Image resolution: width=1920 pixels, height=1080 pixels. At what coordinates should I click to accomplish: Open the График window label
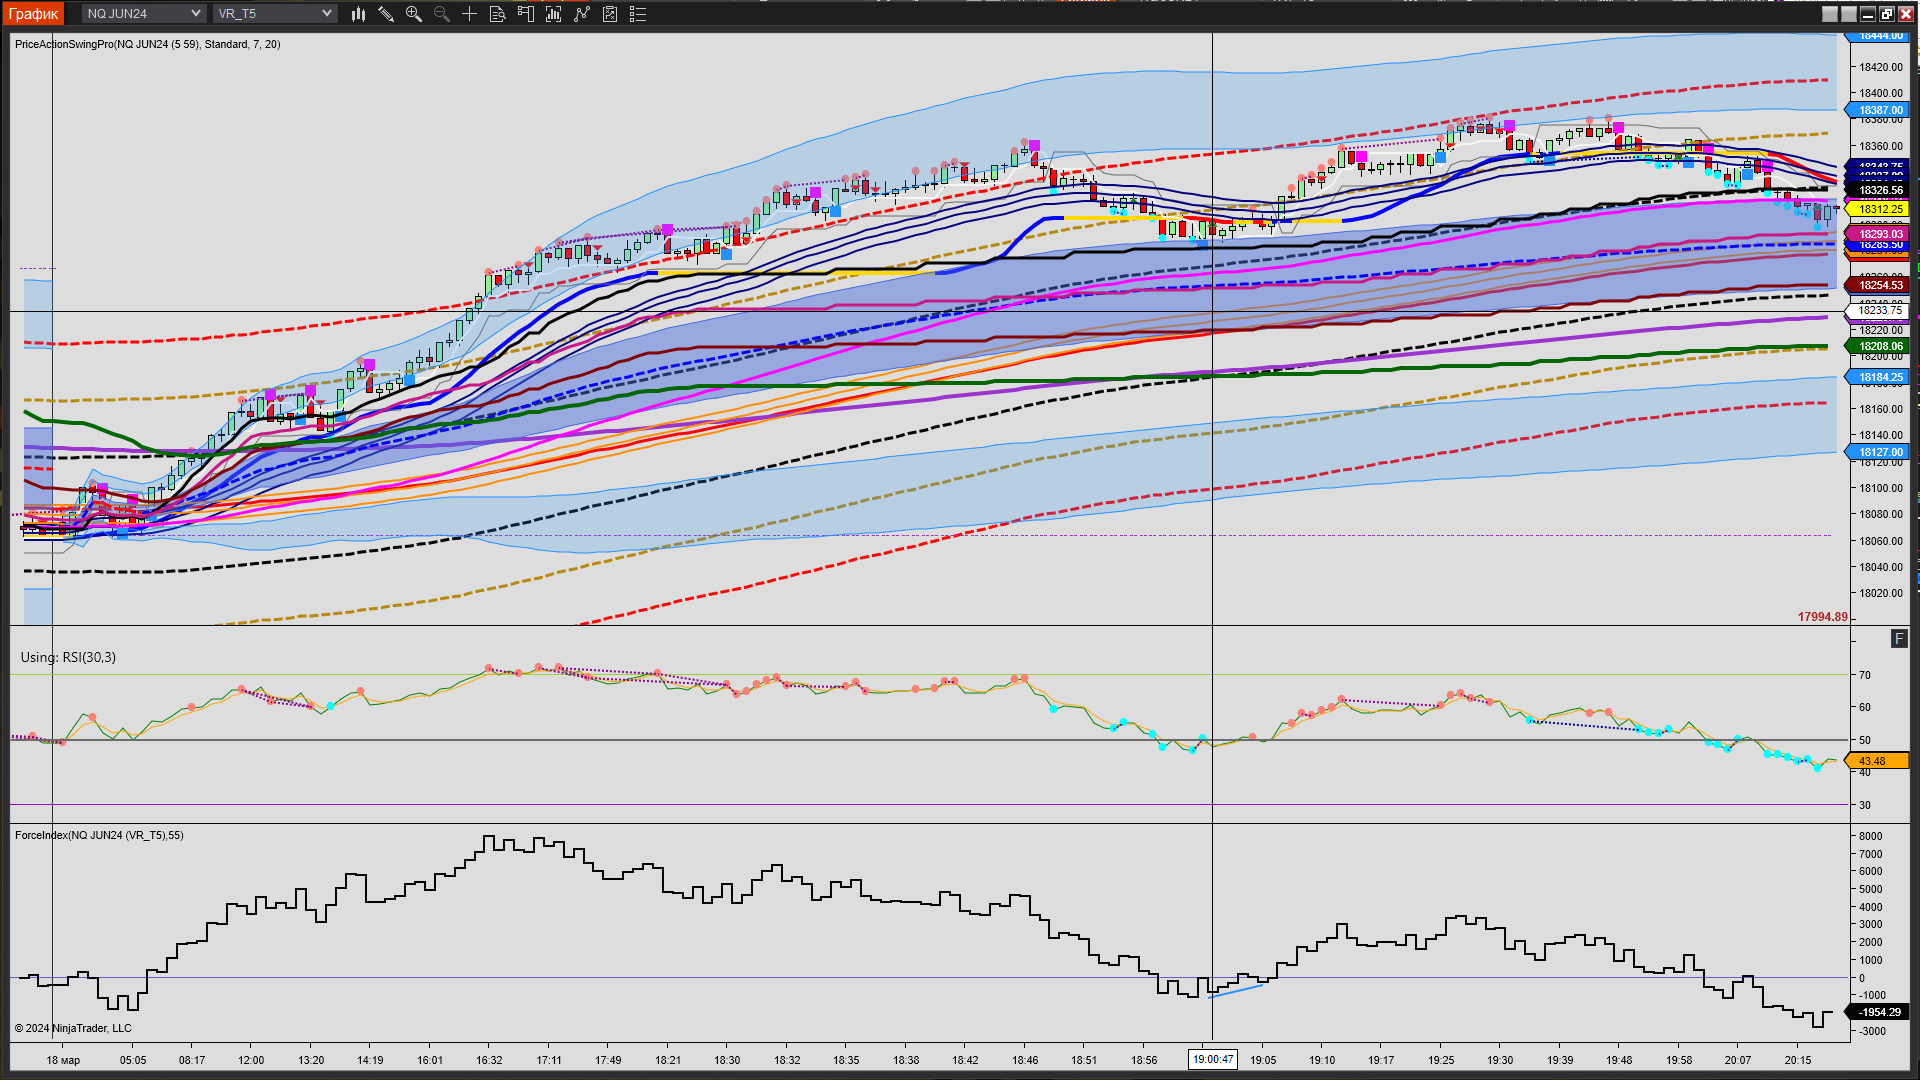(x=34, y=13)
